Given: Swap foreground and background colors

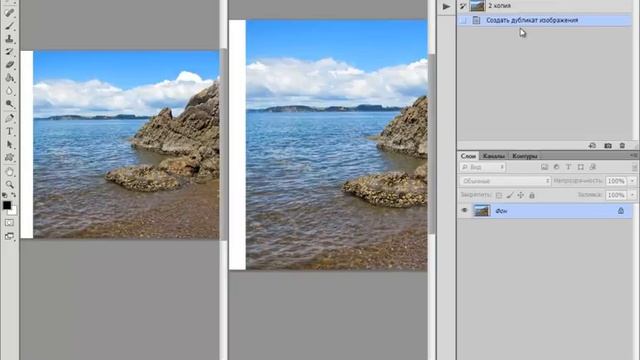Looking at the screenshot, I should pyautogui.click(x=13, y=195).
